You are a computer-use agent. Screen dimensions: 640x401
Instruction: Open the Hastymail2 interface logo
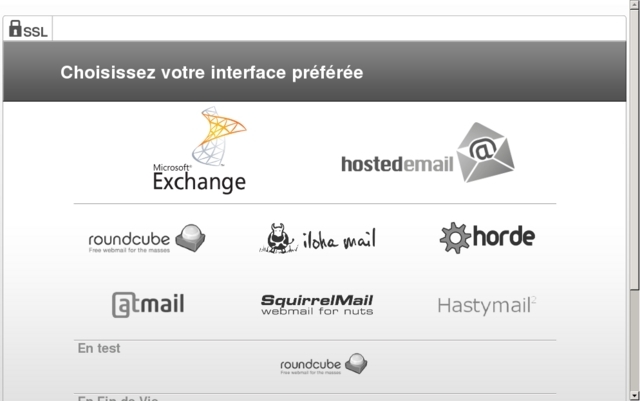point(487,305)
